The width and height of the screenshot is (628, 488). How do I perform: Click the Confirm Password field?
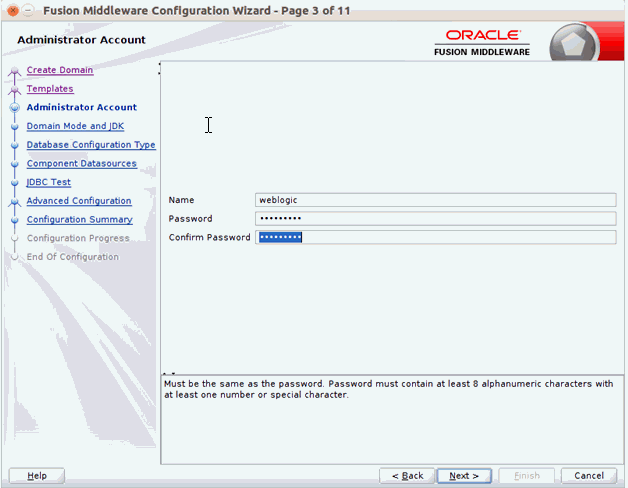click(x=435, y=237)
